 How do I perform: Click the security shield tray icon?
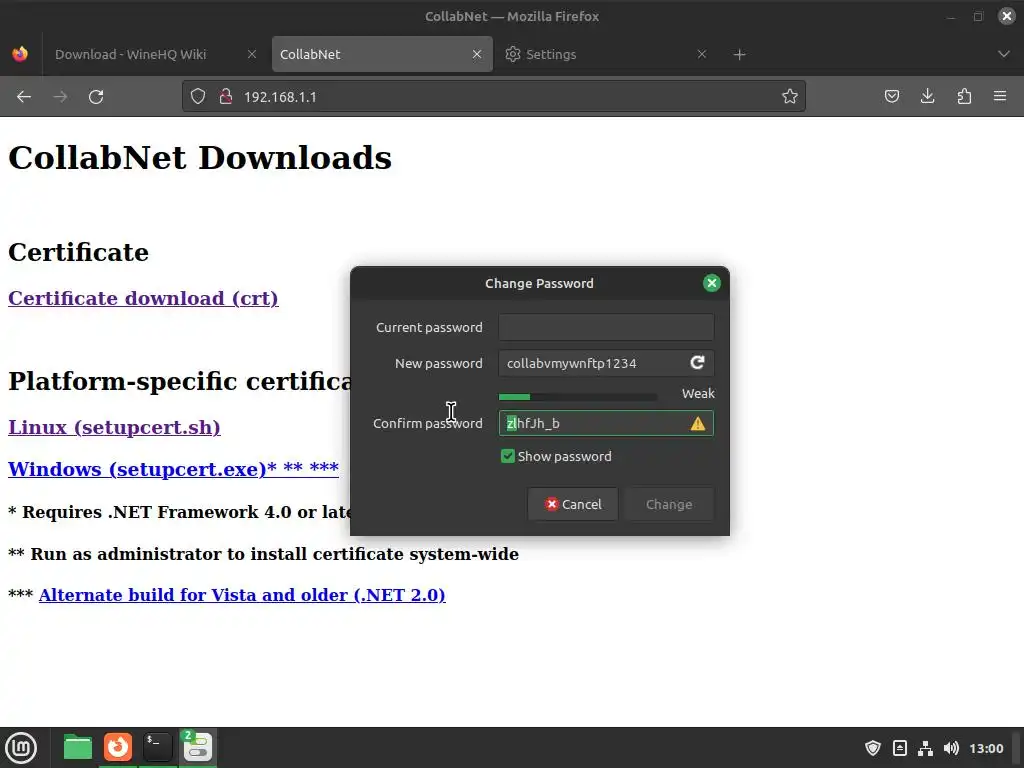(872, 748)
